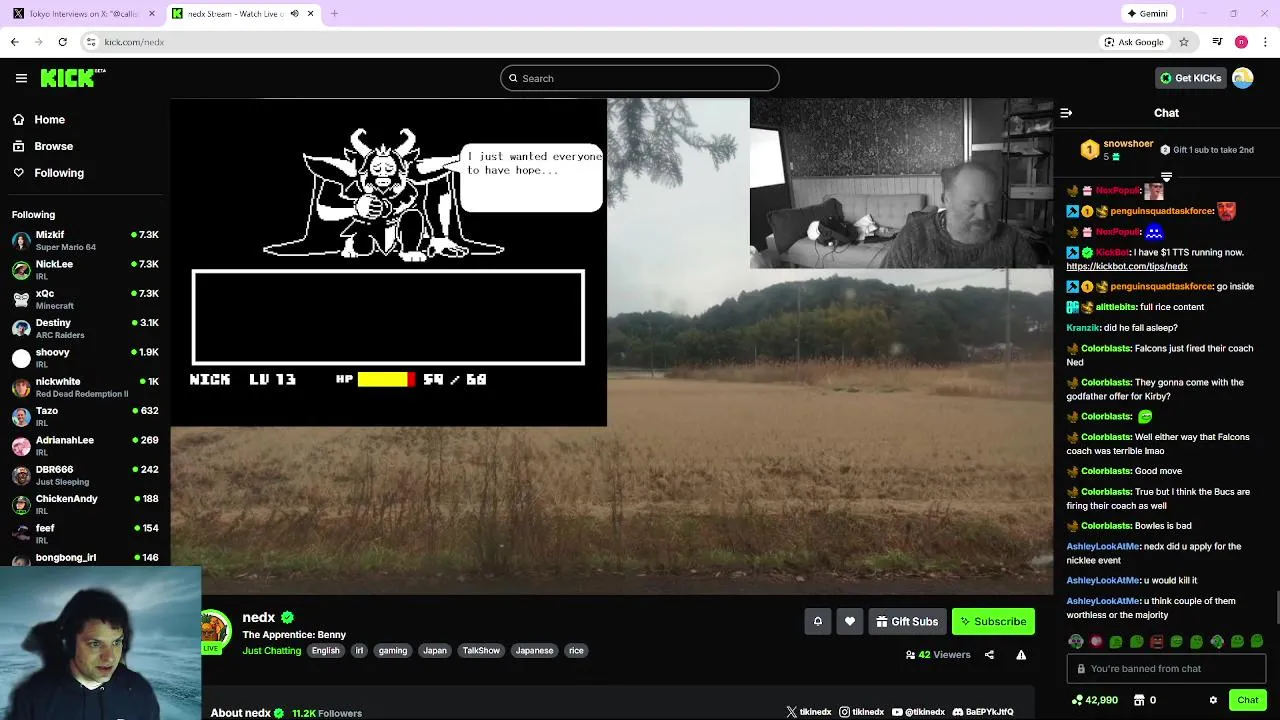Viewport: 1280px width, 720px height.
Task: Switch to Tokyo Interviews browser tab
Action: pos(82,14)
